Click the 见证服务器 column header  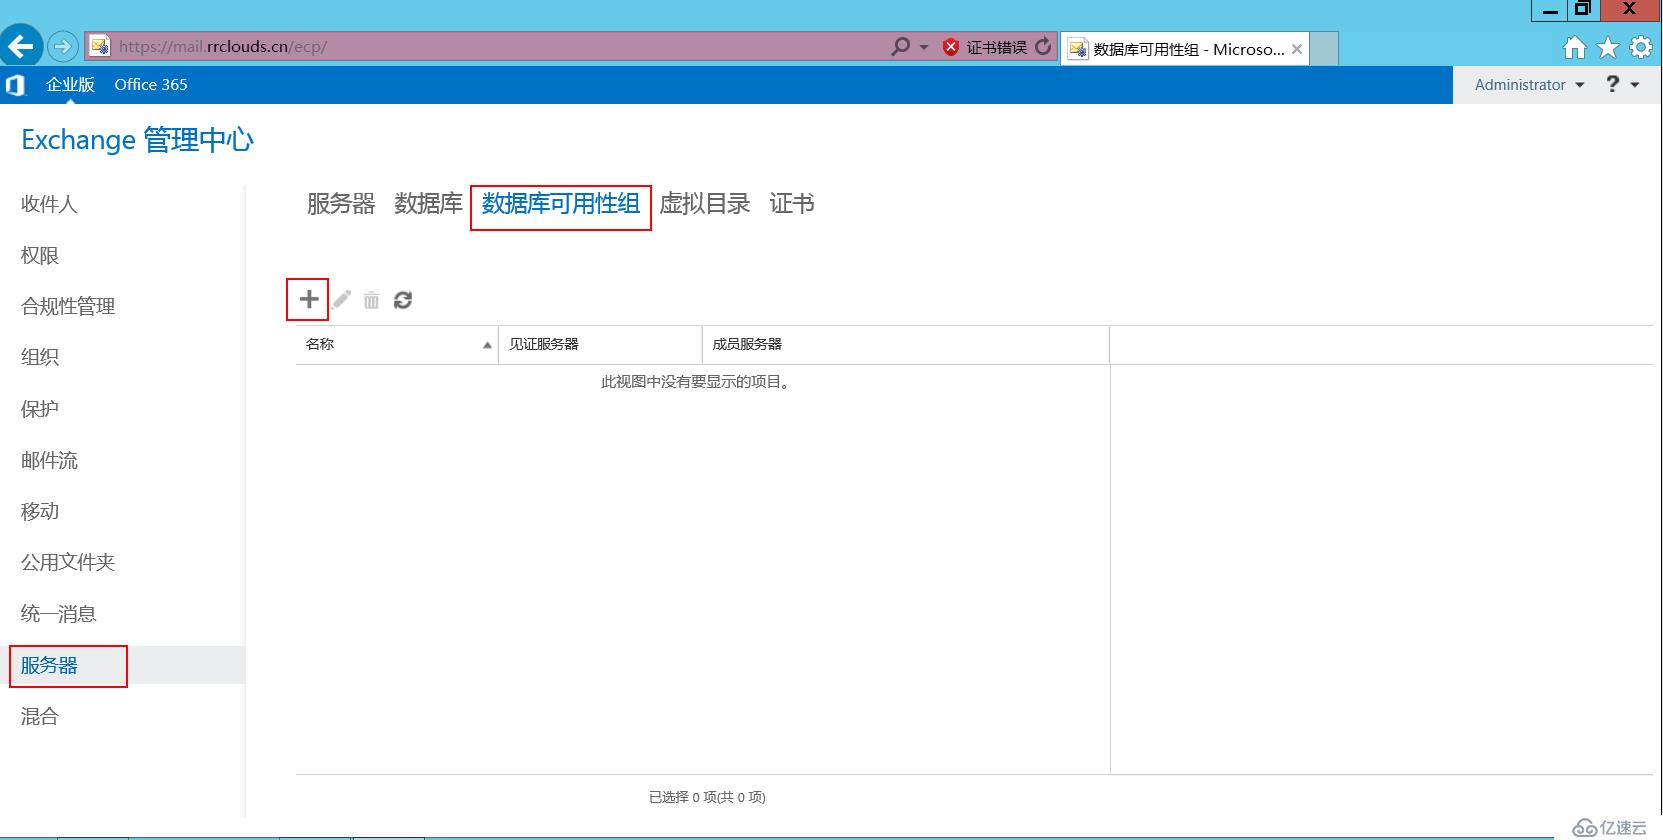tap(600, 344)
